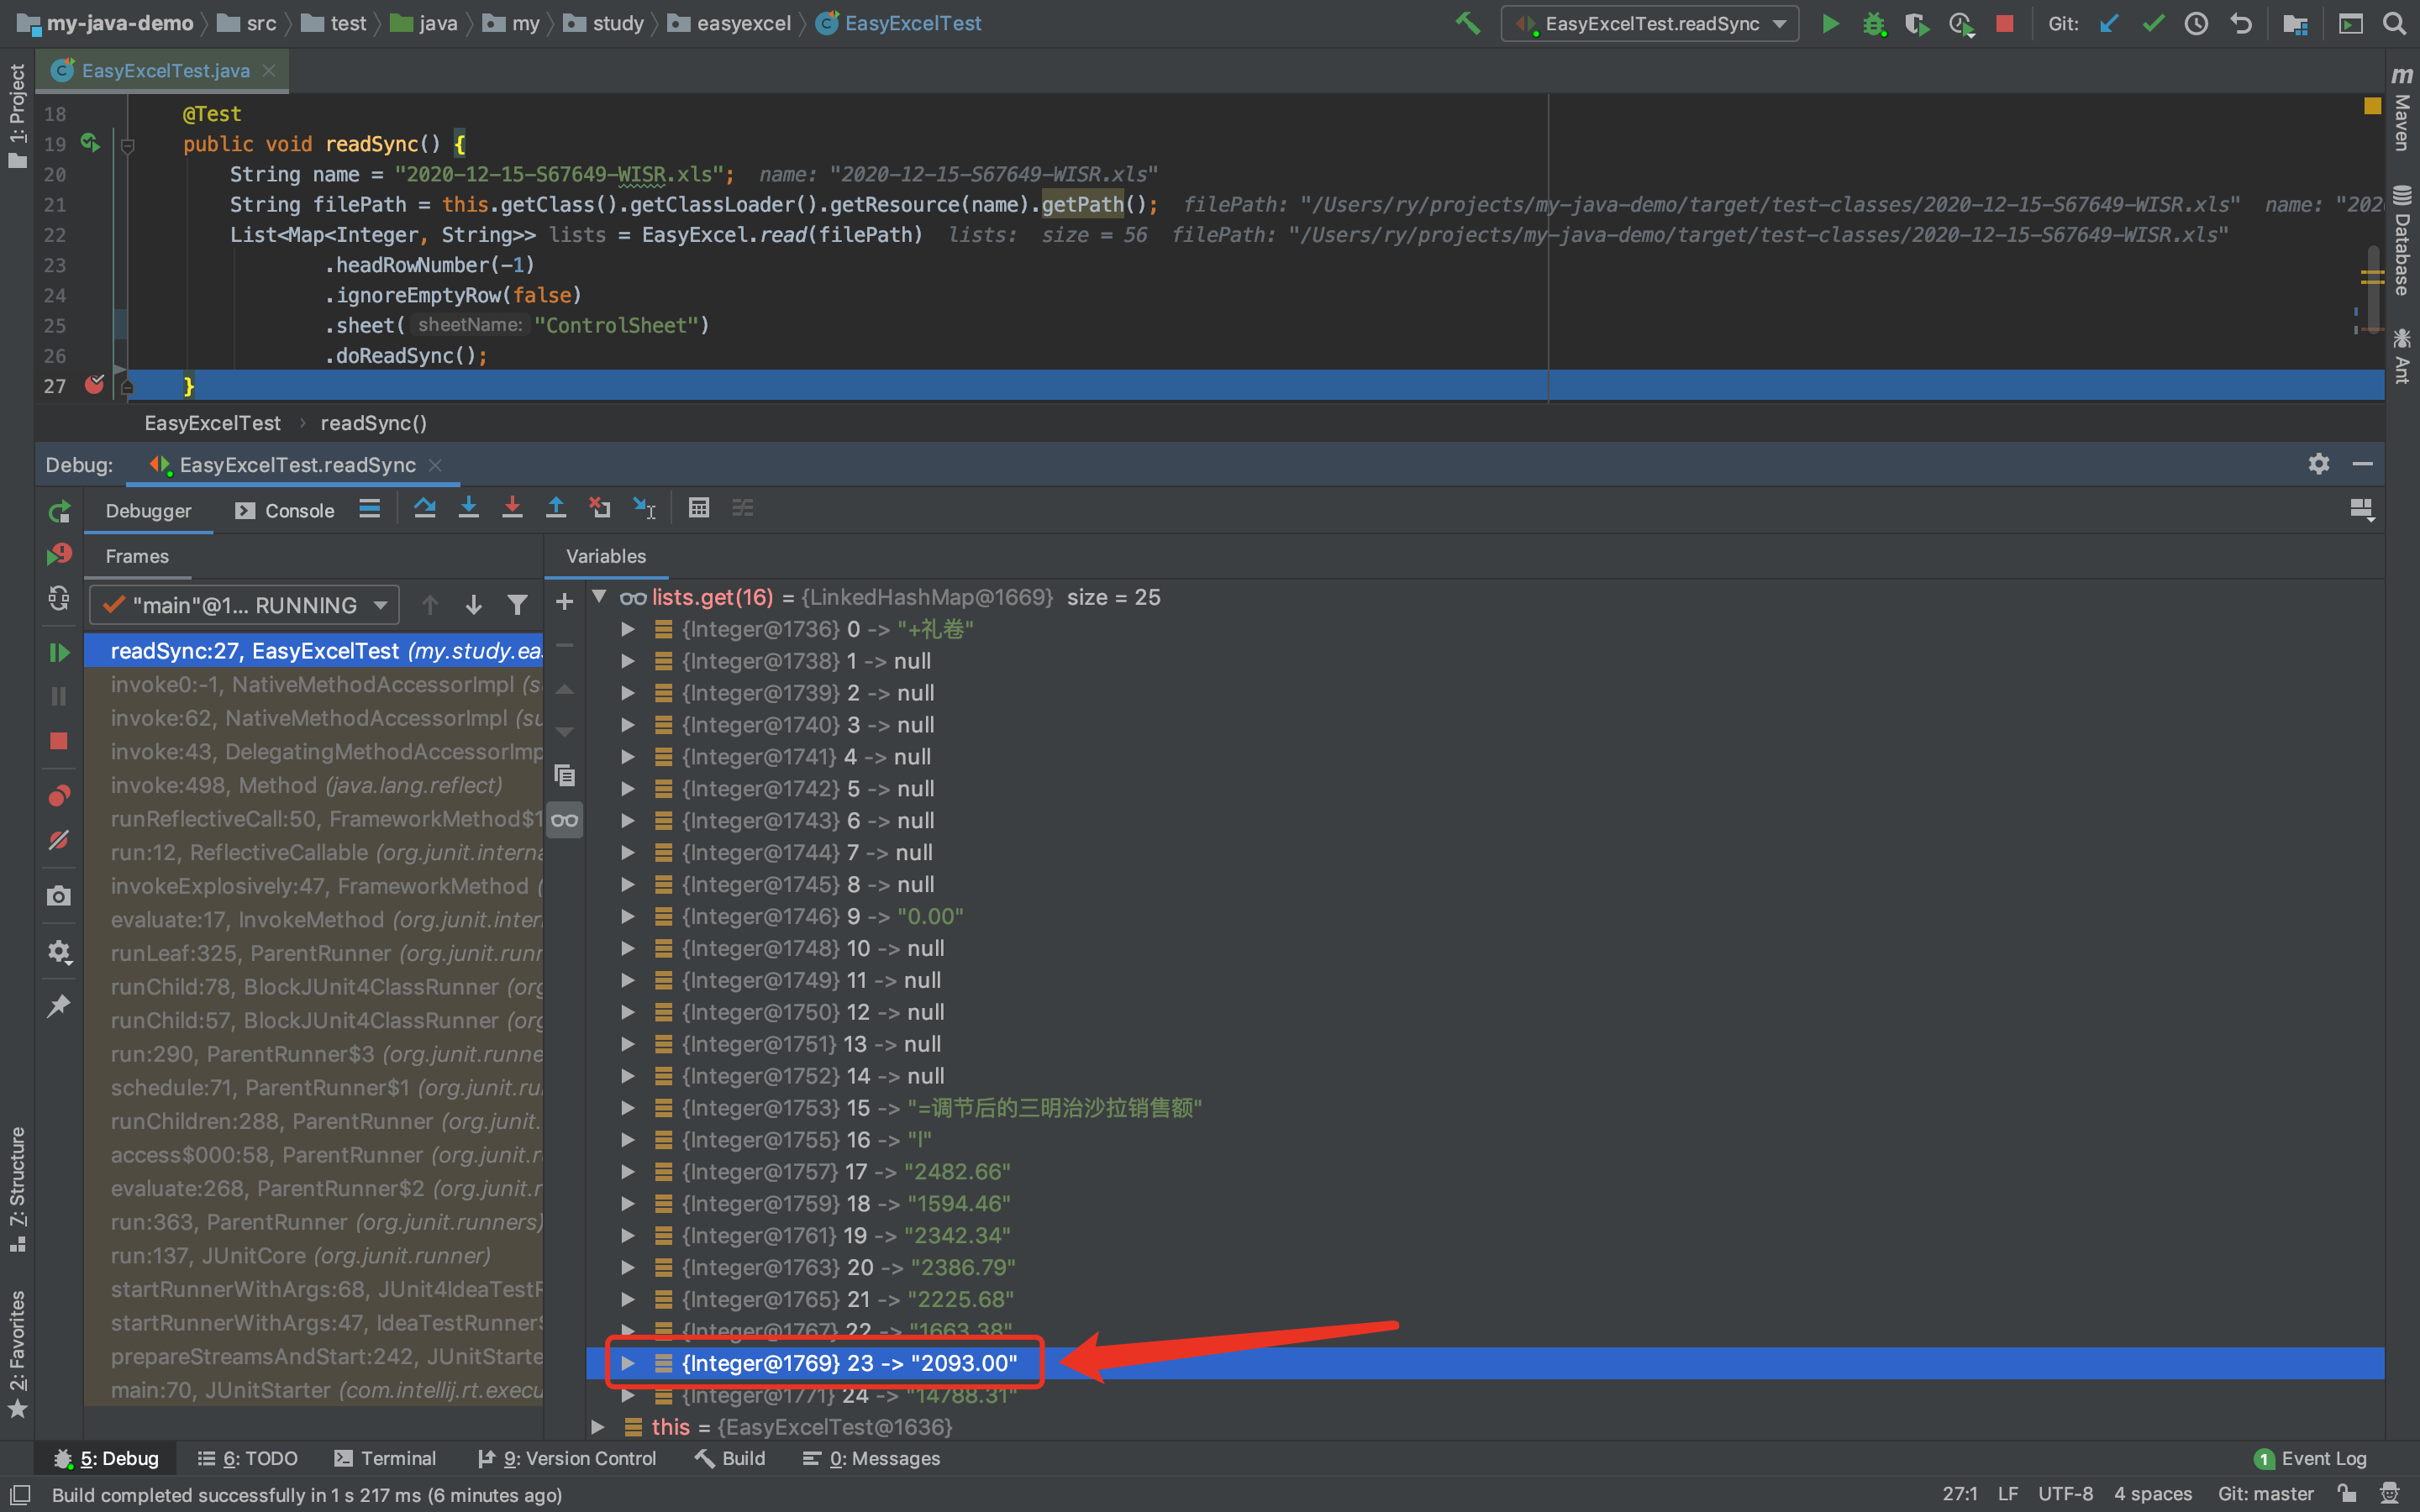The height and width of the screenshot is (1512, 2420).
Task: Open the 9: Version Control tool window
Action: [566, 1458]
